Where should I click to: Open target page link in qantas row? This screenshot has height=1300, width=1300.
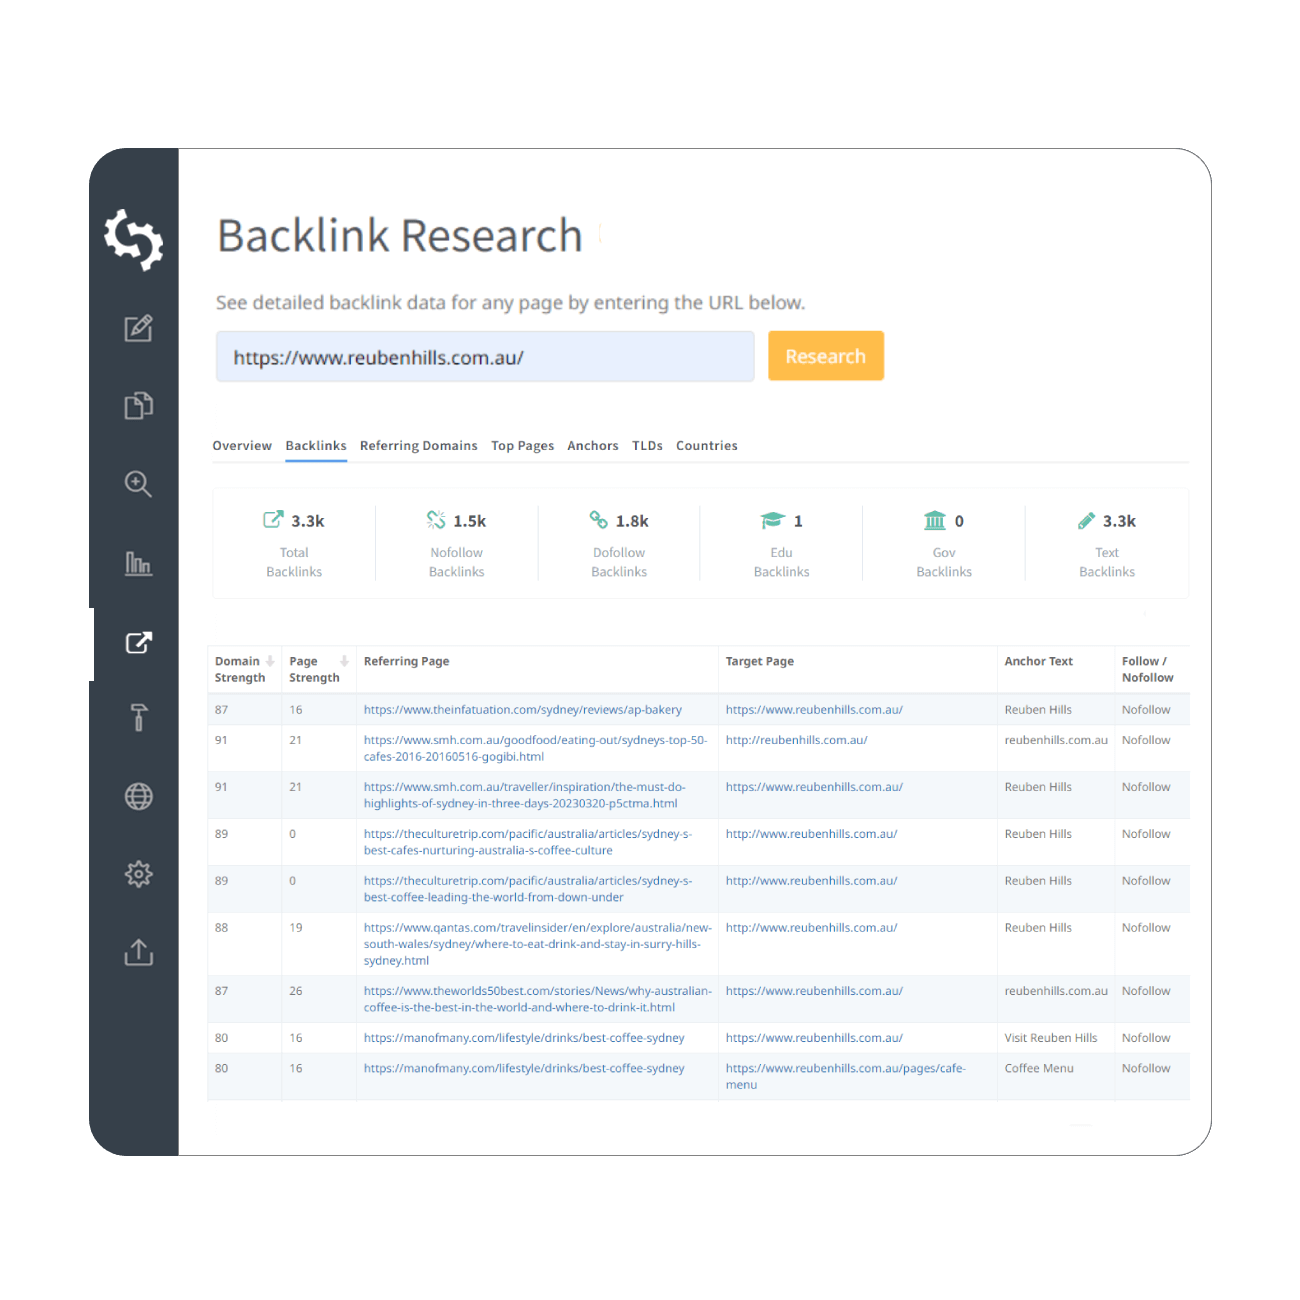click(811, 928)
